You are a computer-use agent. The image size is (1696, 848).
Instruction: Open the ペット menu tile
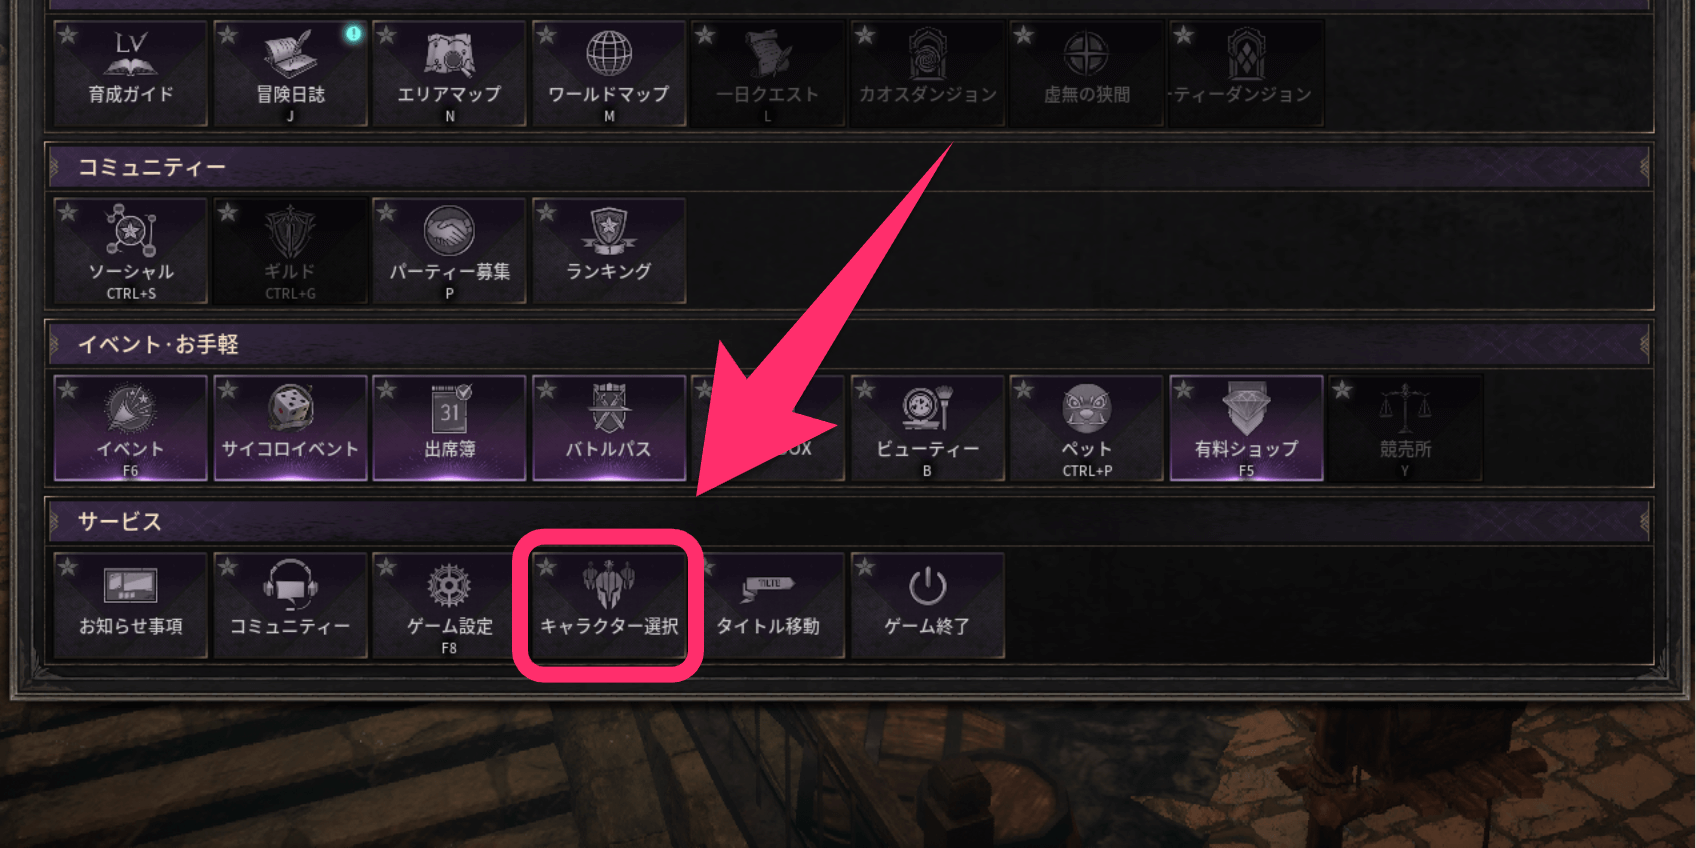click(1087, 428)
